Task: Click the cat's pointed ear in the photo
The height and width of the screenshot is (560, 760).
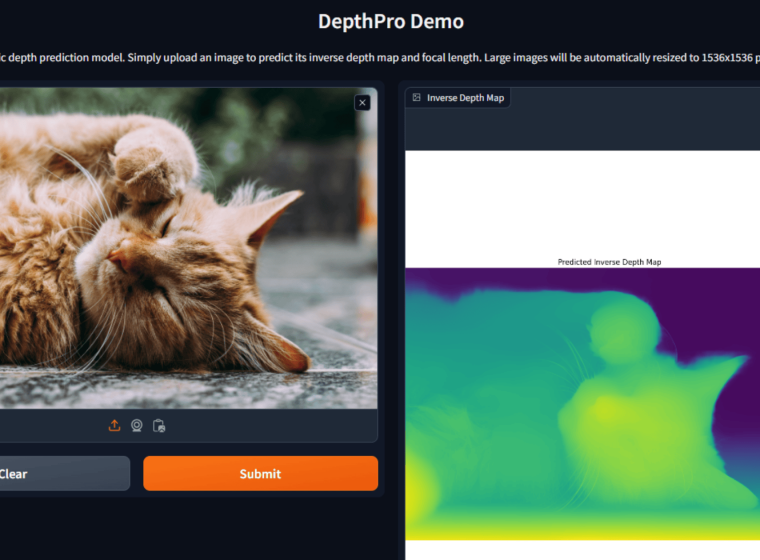Action: pos(270,208)
